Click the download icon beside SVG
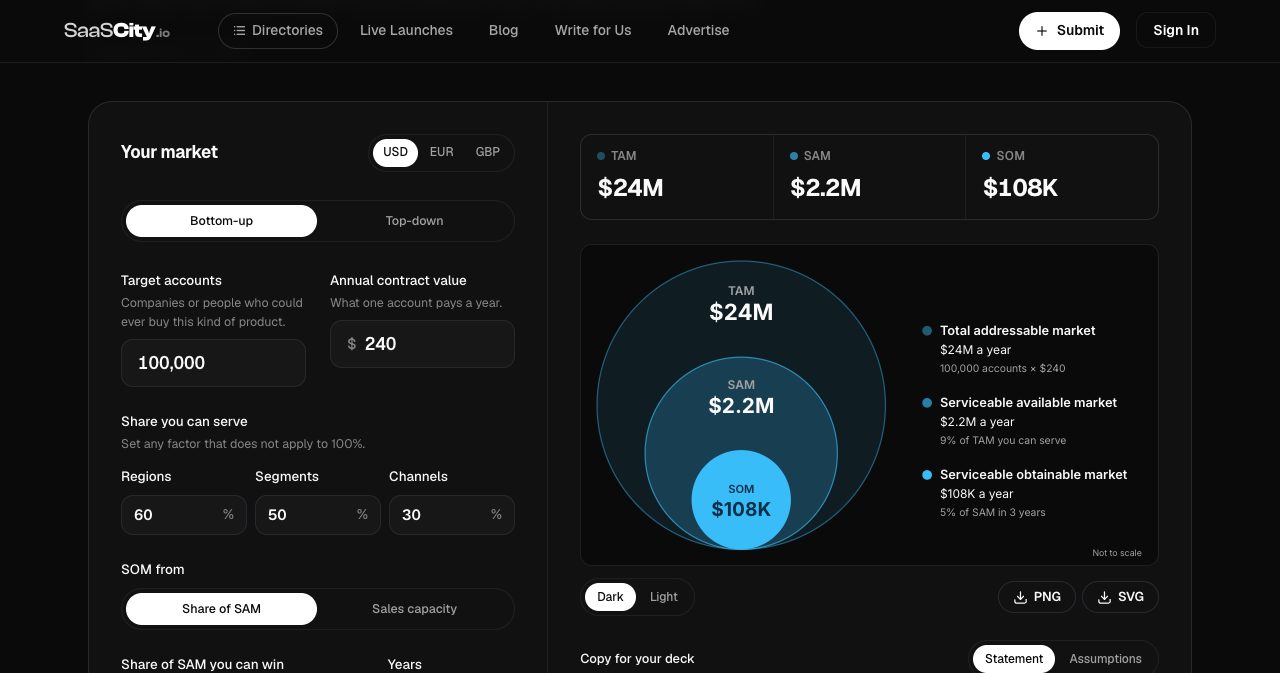Viewport: 1280px width, 673px height. [x=1104, y=597]
